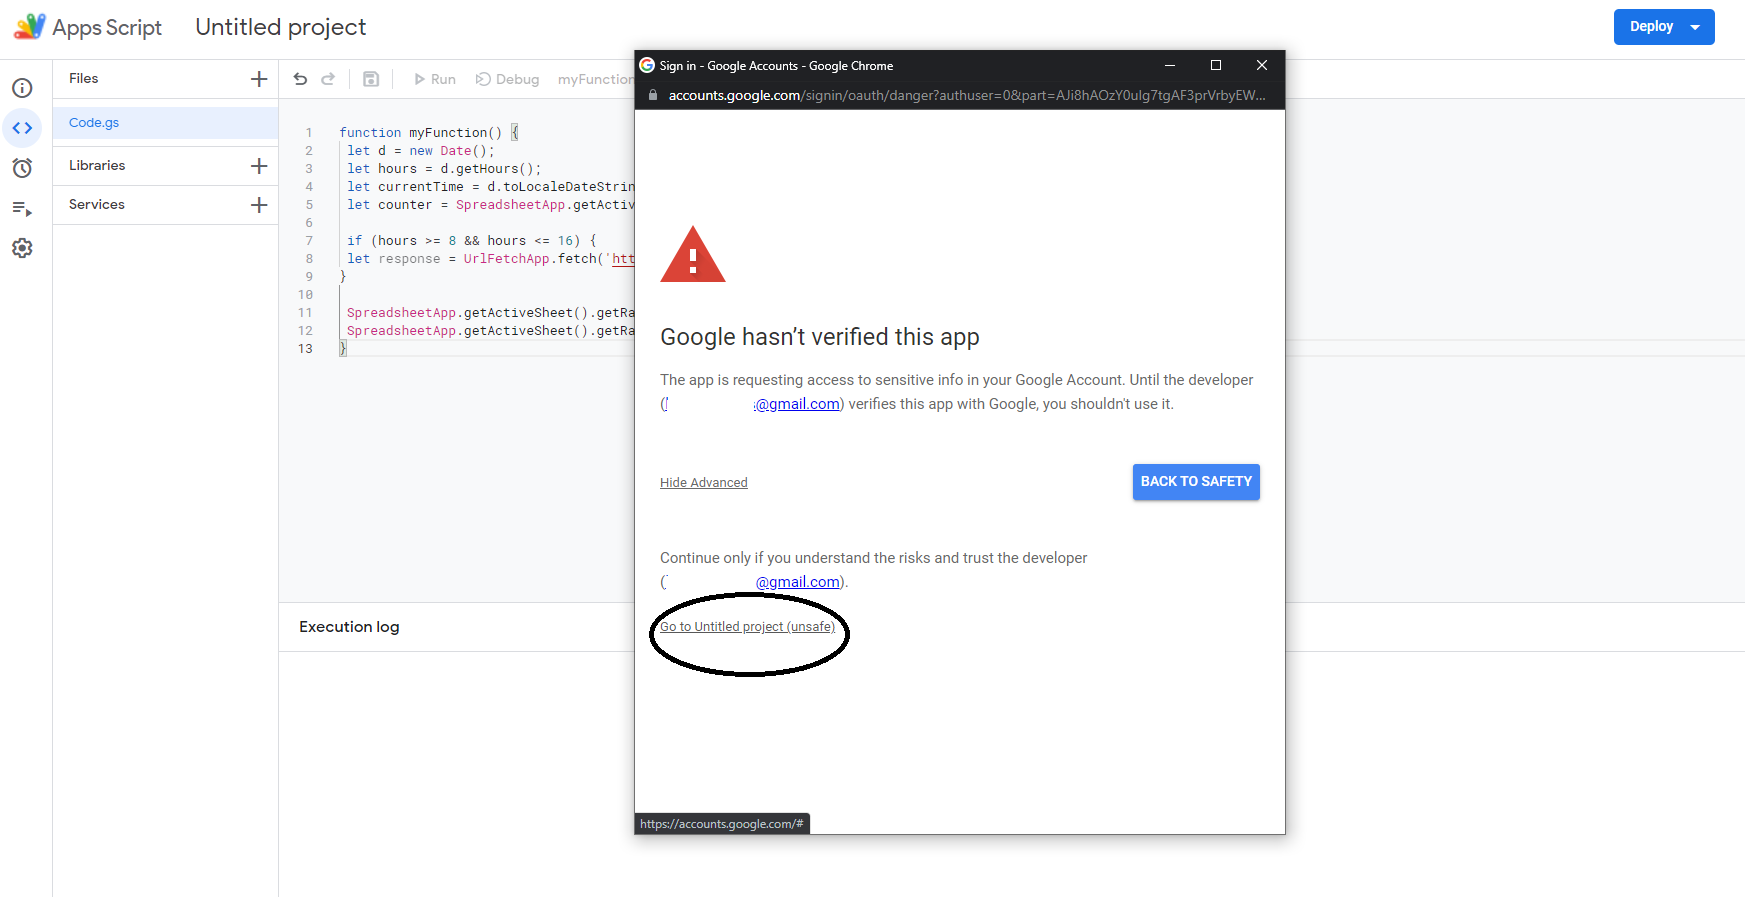Click the undo arrow in editor toolbar

click(300, 79)
